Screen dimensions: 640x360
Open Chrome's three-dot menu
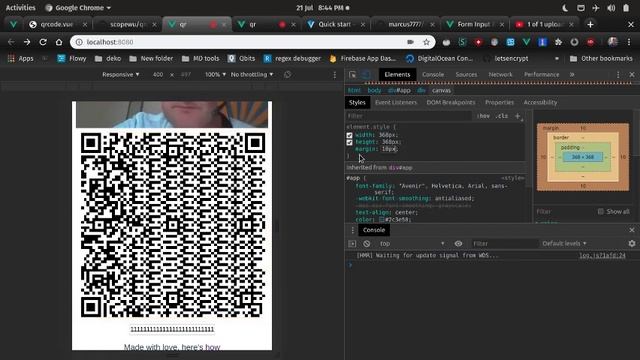(x=629, y=42)
